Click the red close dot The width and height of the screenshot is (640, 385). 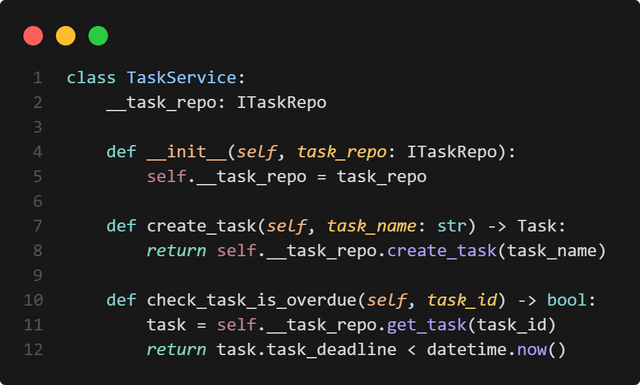coord(33,36)
